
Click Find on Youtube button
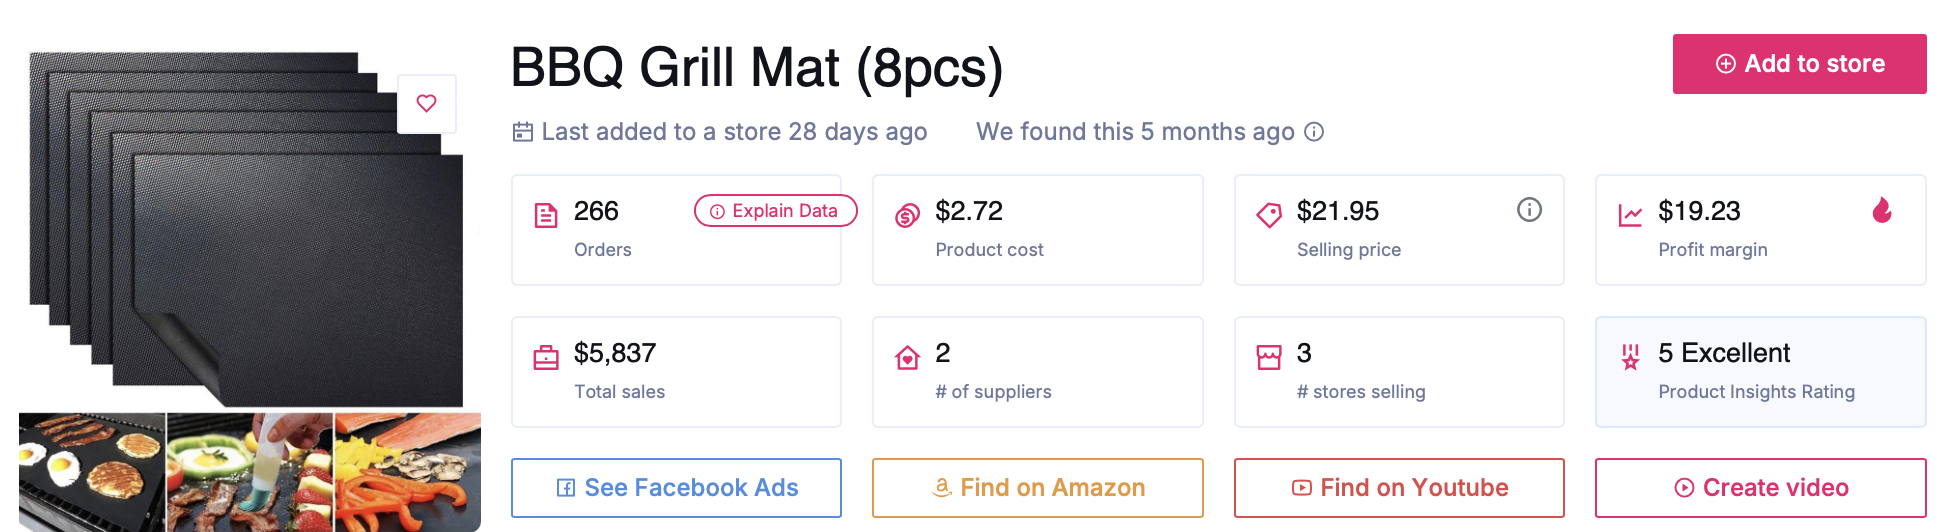tap(1399, 488)
